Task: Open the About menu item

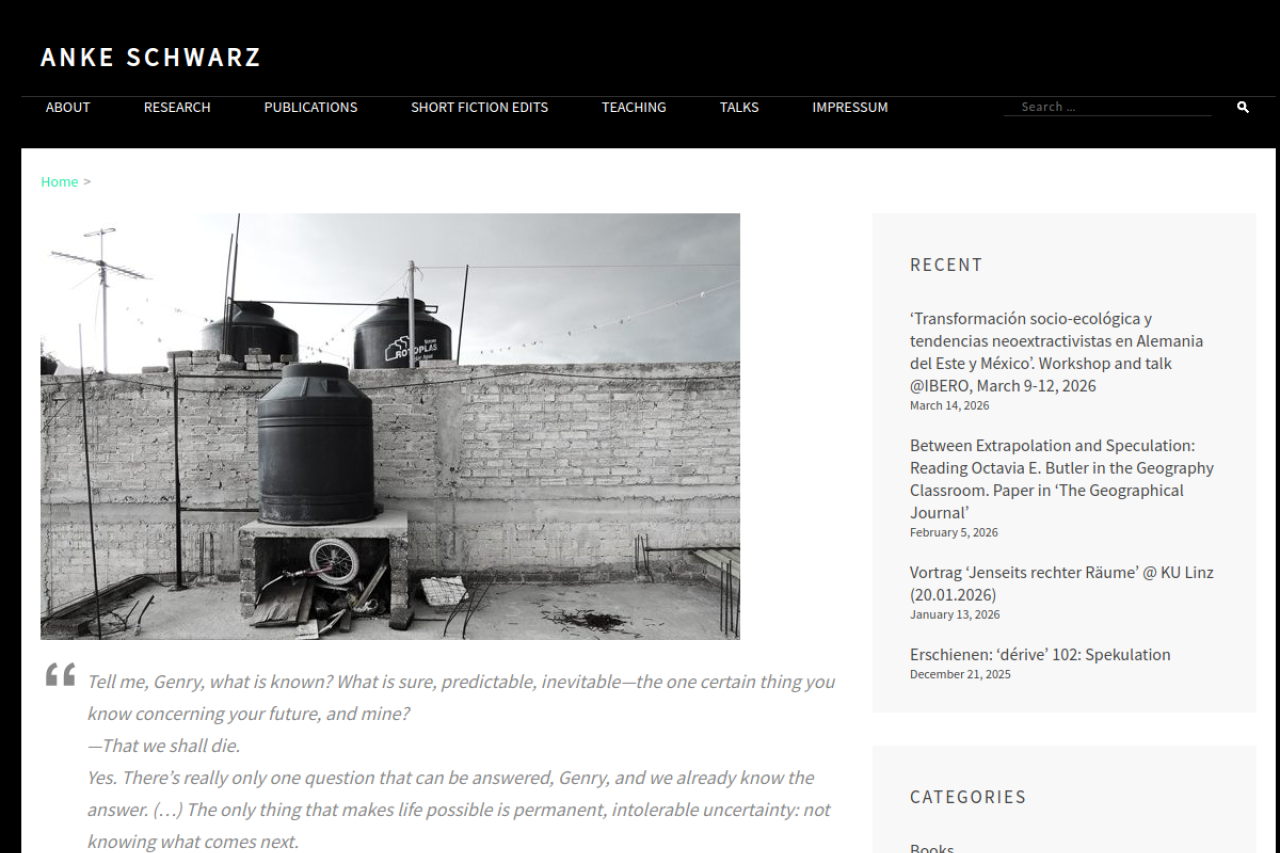Action: tap(68, 107)
